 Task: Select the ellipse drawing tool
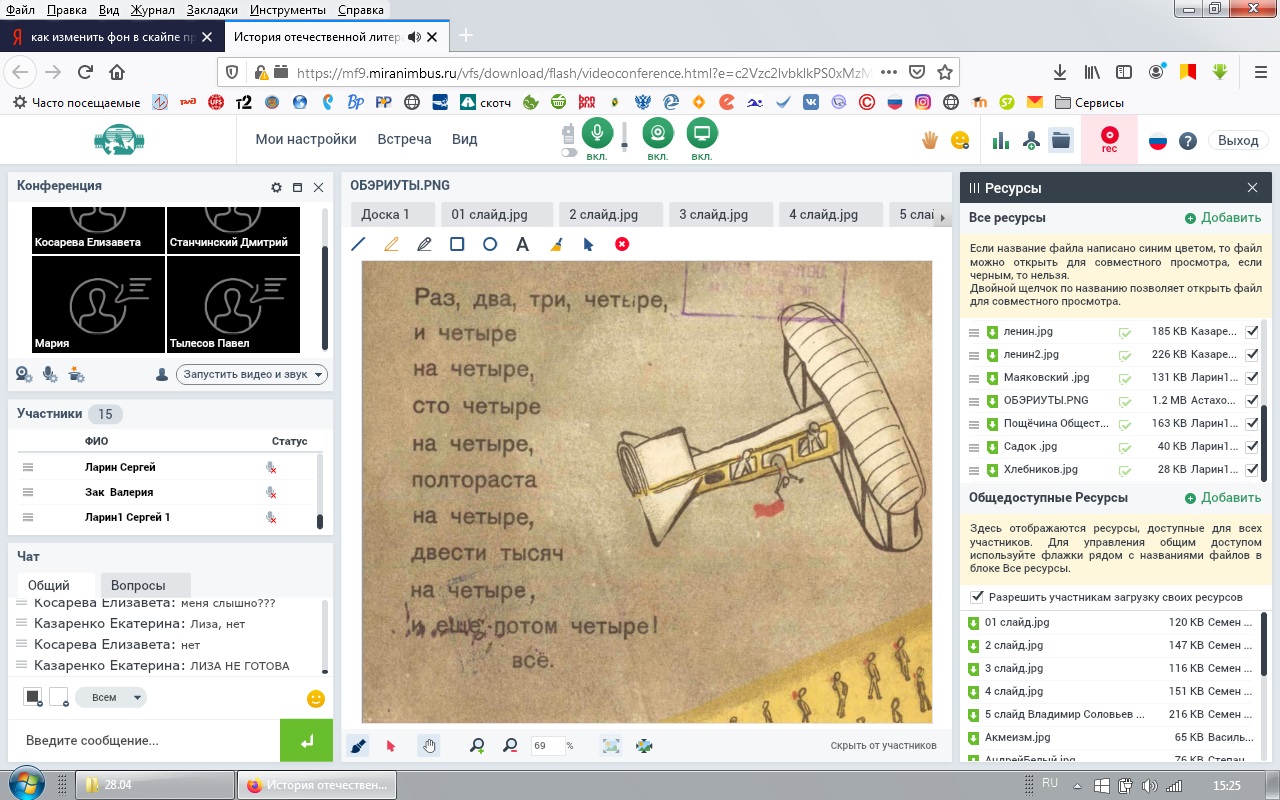pyautogui.click(x=490, y=244)
